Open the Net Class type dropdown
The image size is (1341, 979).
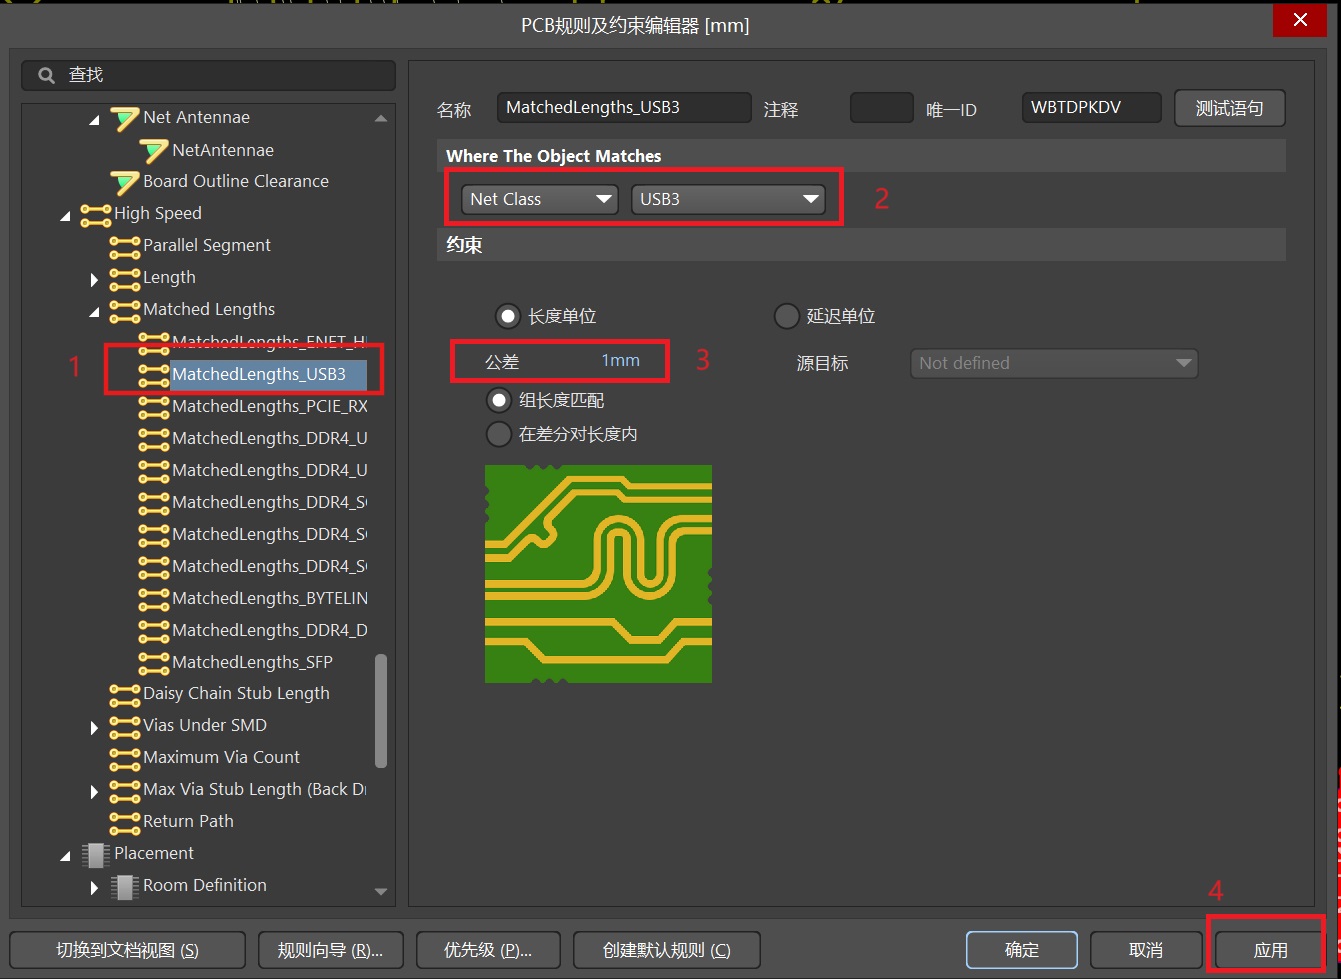coord(541,199)
